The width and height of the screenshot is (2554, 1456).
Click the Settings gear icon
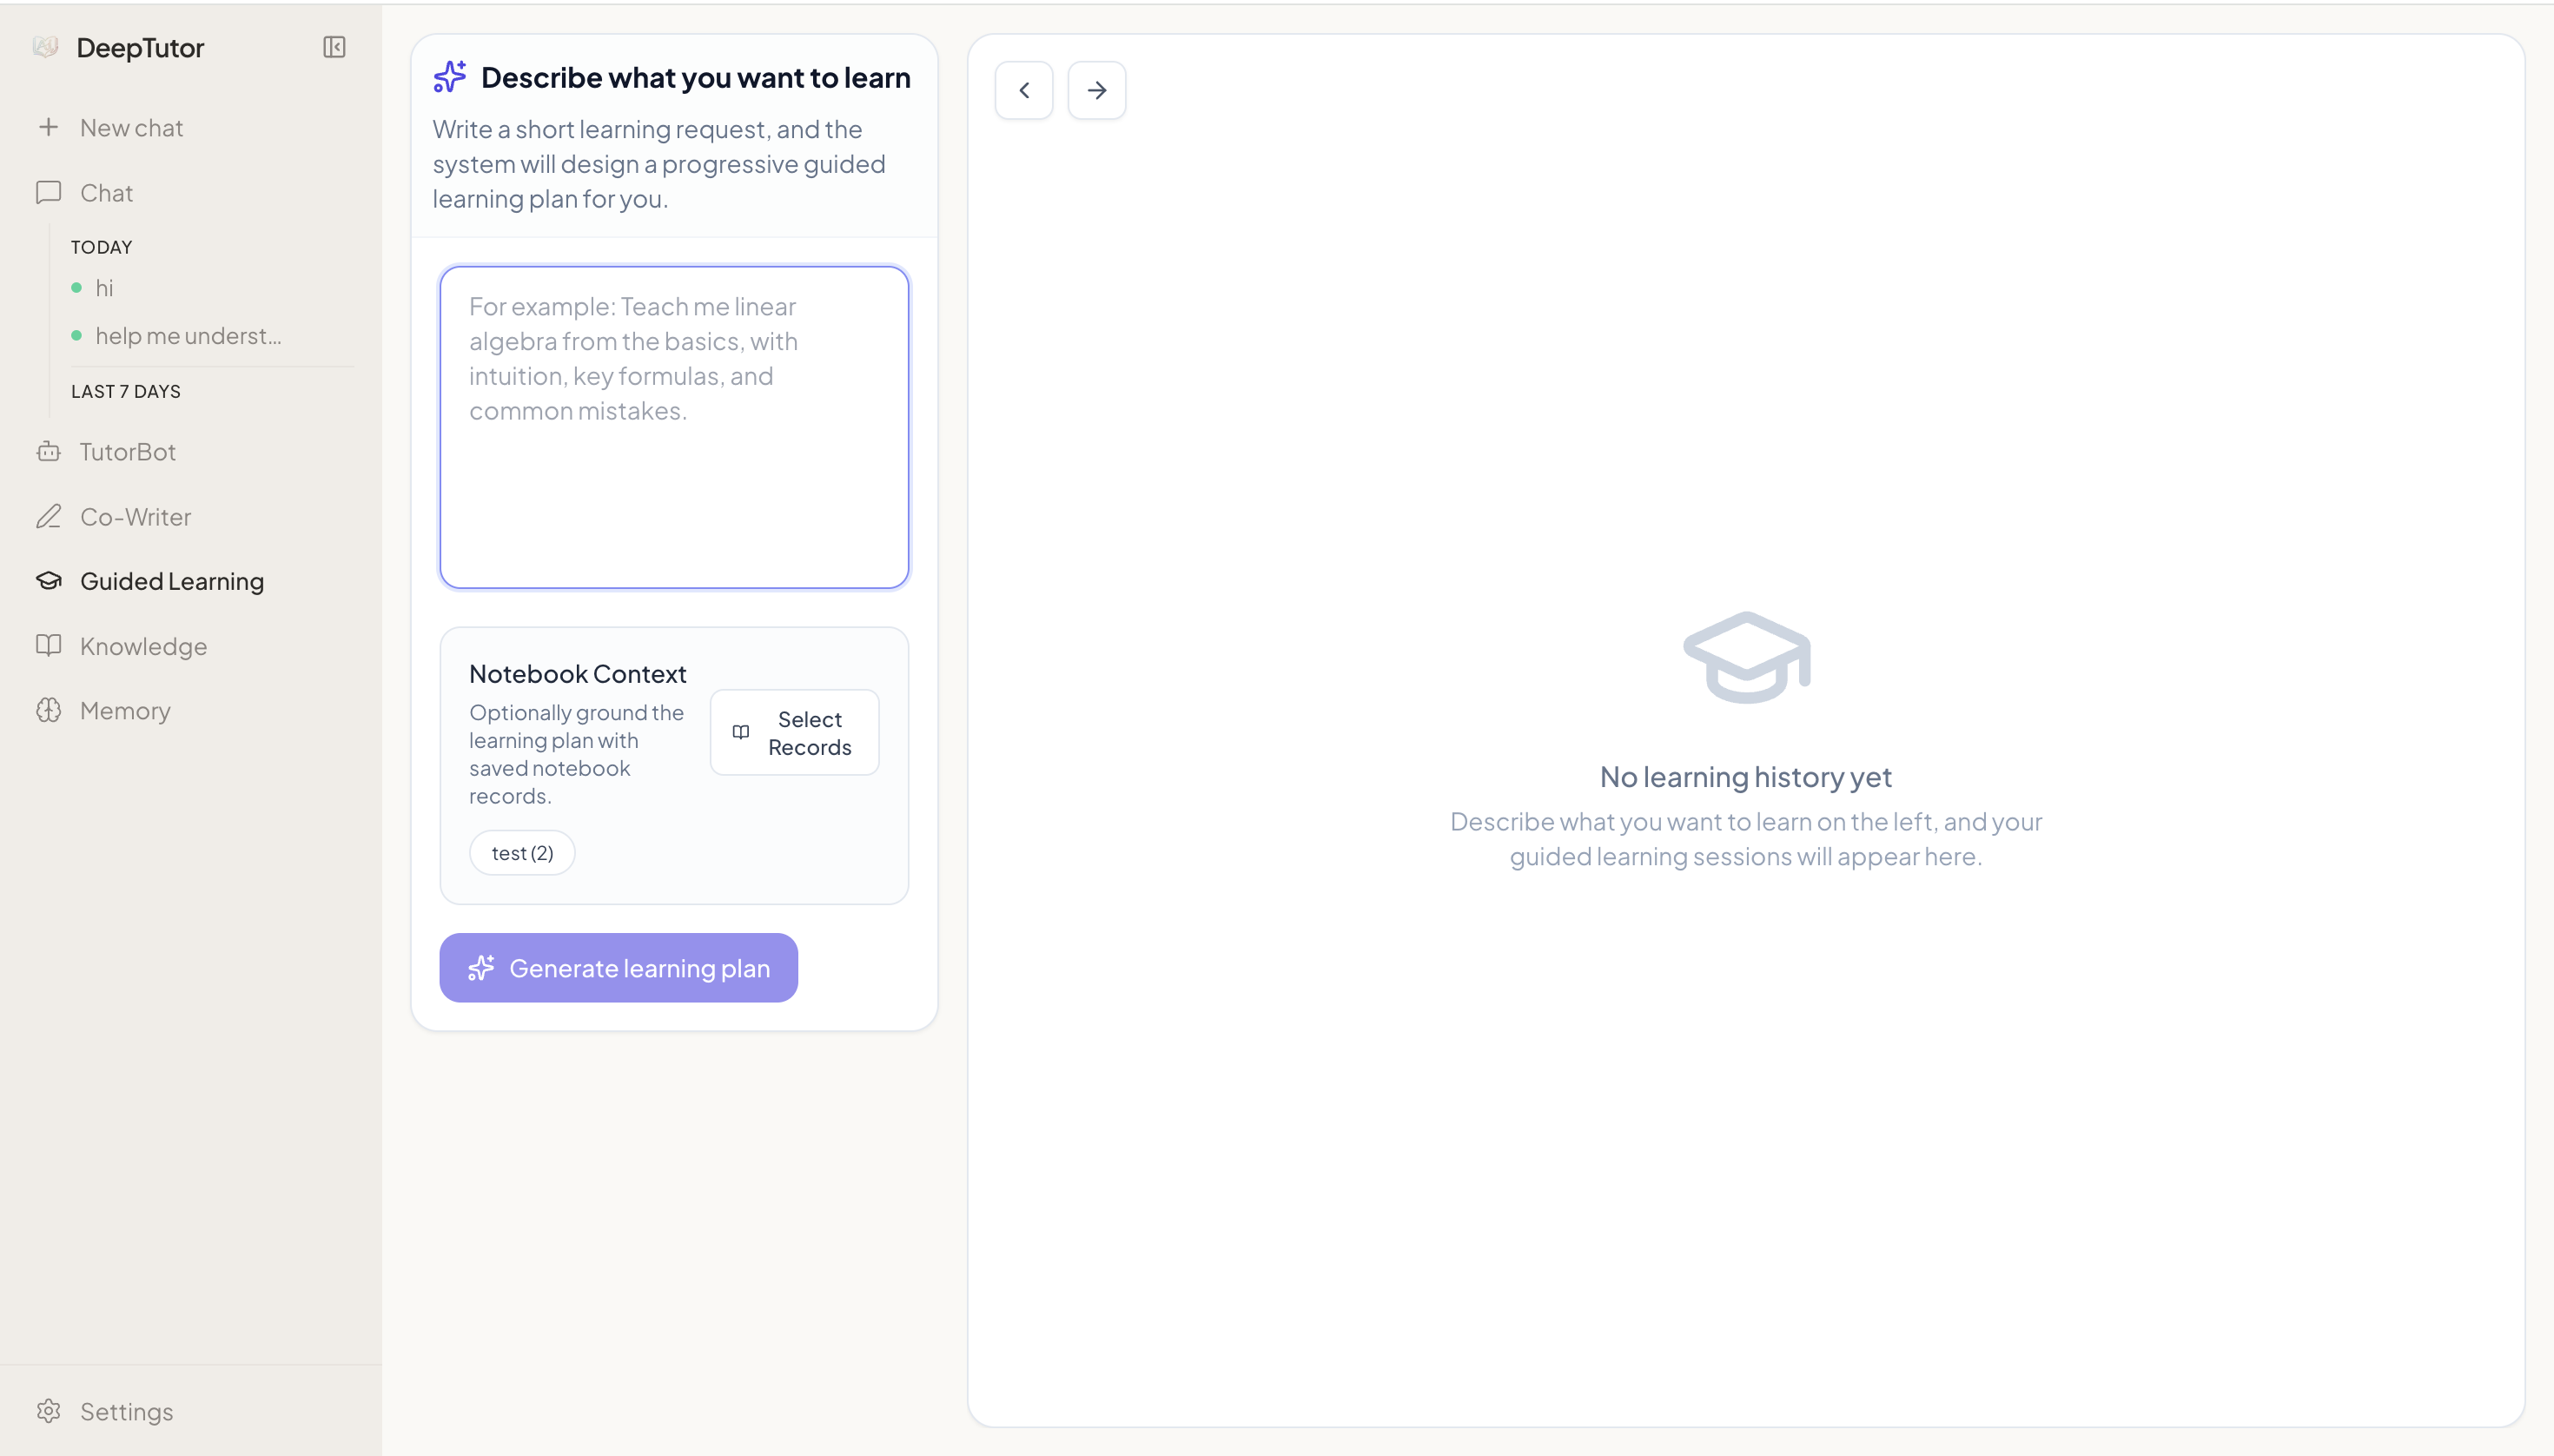48,1411
